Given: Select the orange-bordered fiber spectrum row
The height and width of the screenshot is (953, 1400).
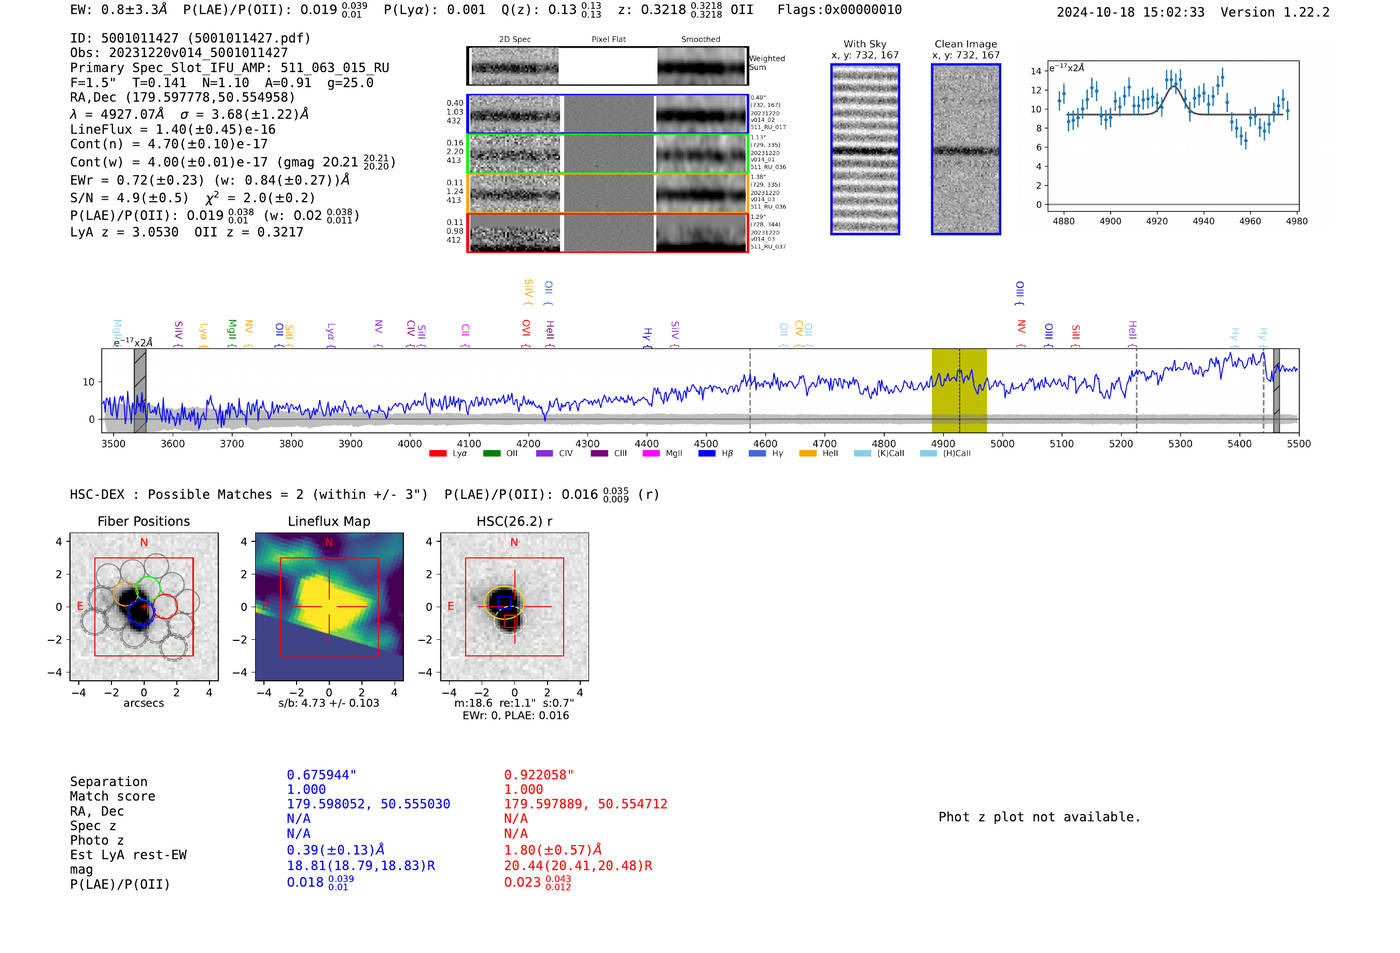Looking at the screenshot, I should (x=607, y=193).
